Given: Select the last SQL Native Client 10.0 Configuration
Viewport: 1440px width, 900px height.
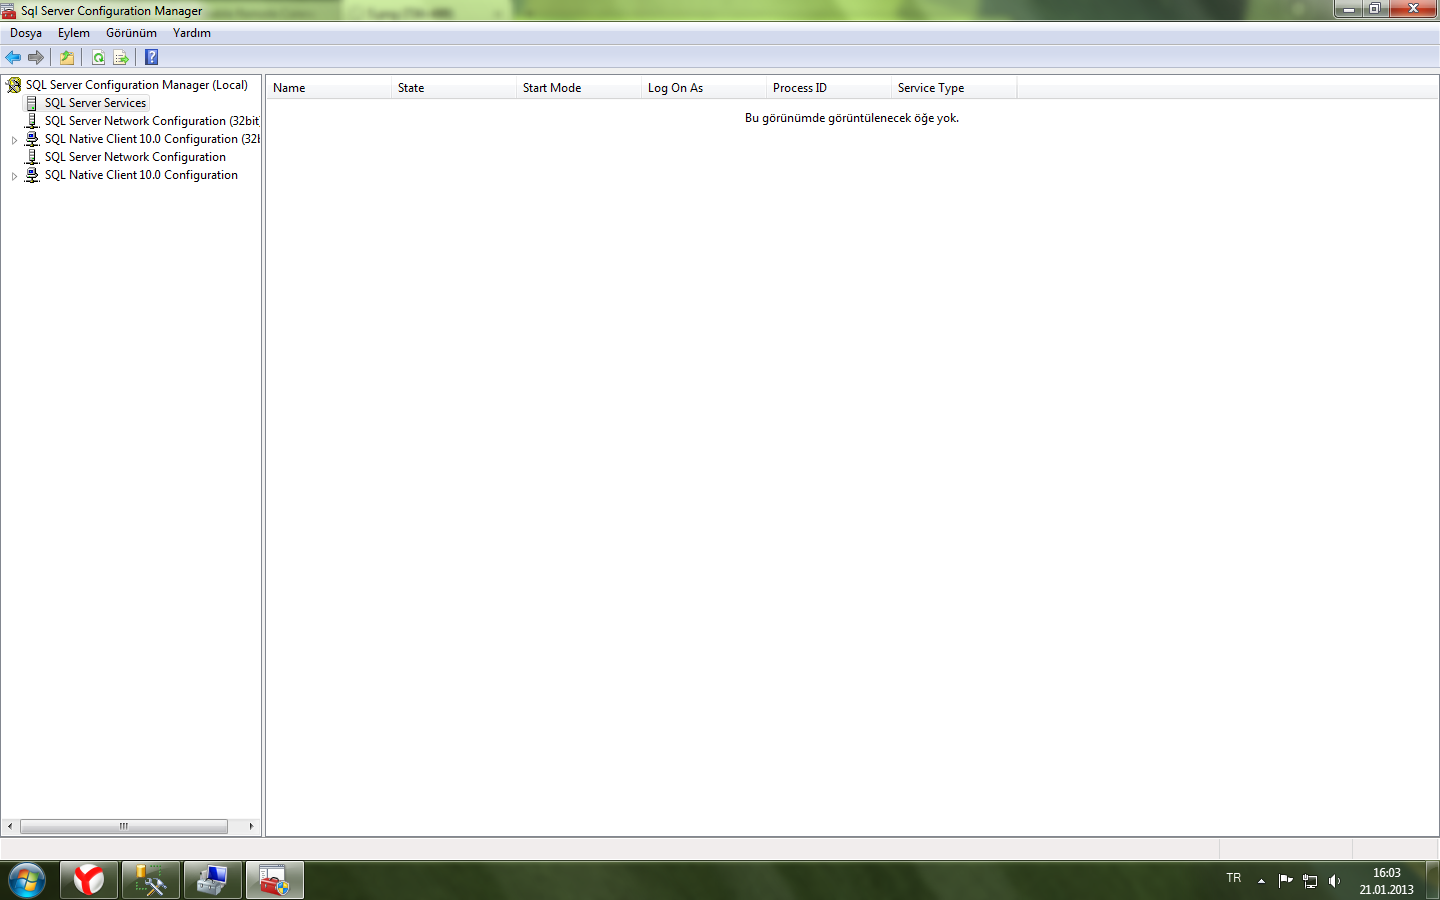Looking at the screenshot, I should 141,175.
